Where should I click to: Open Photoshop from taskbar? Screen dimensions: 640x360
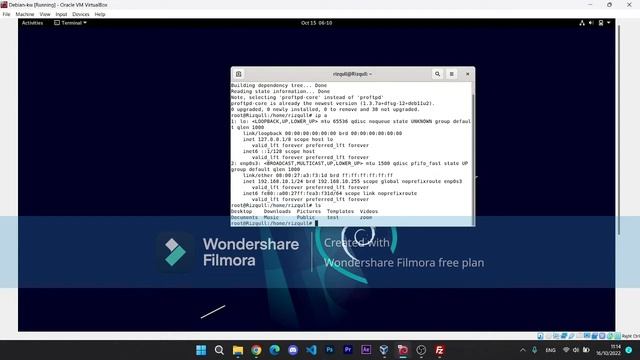(x=329, y=350)
